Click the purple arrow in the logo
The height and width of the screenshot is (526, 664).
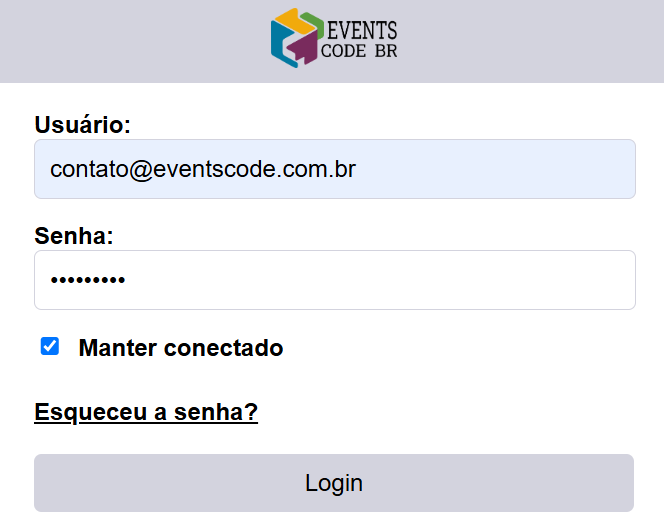coord(305,48)
